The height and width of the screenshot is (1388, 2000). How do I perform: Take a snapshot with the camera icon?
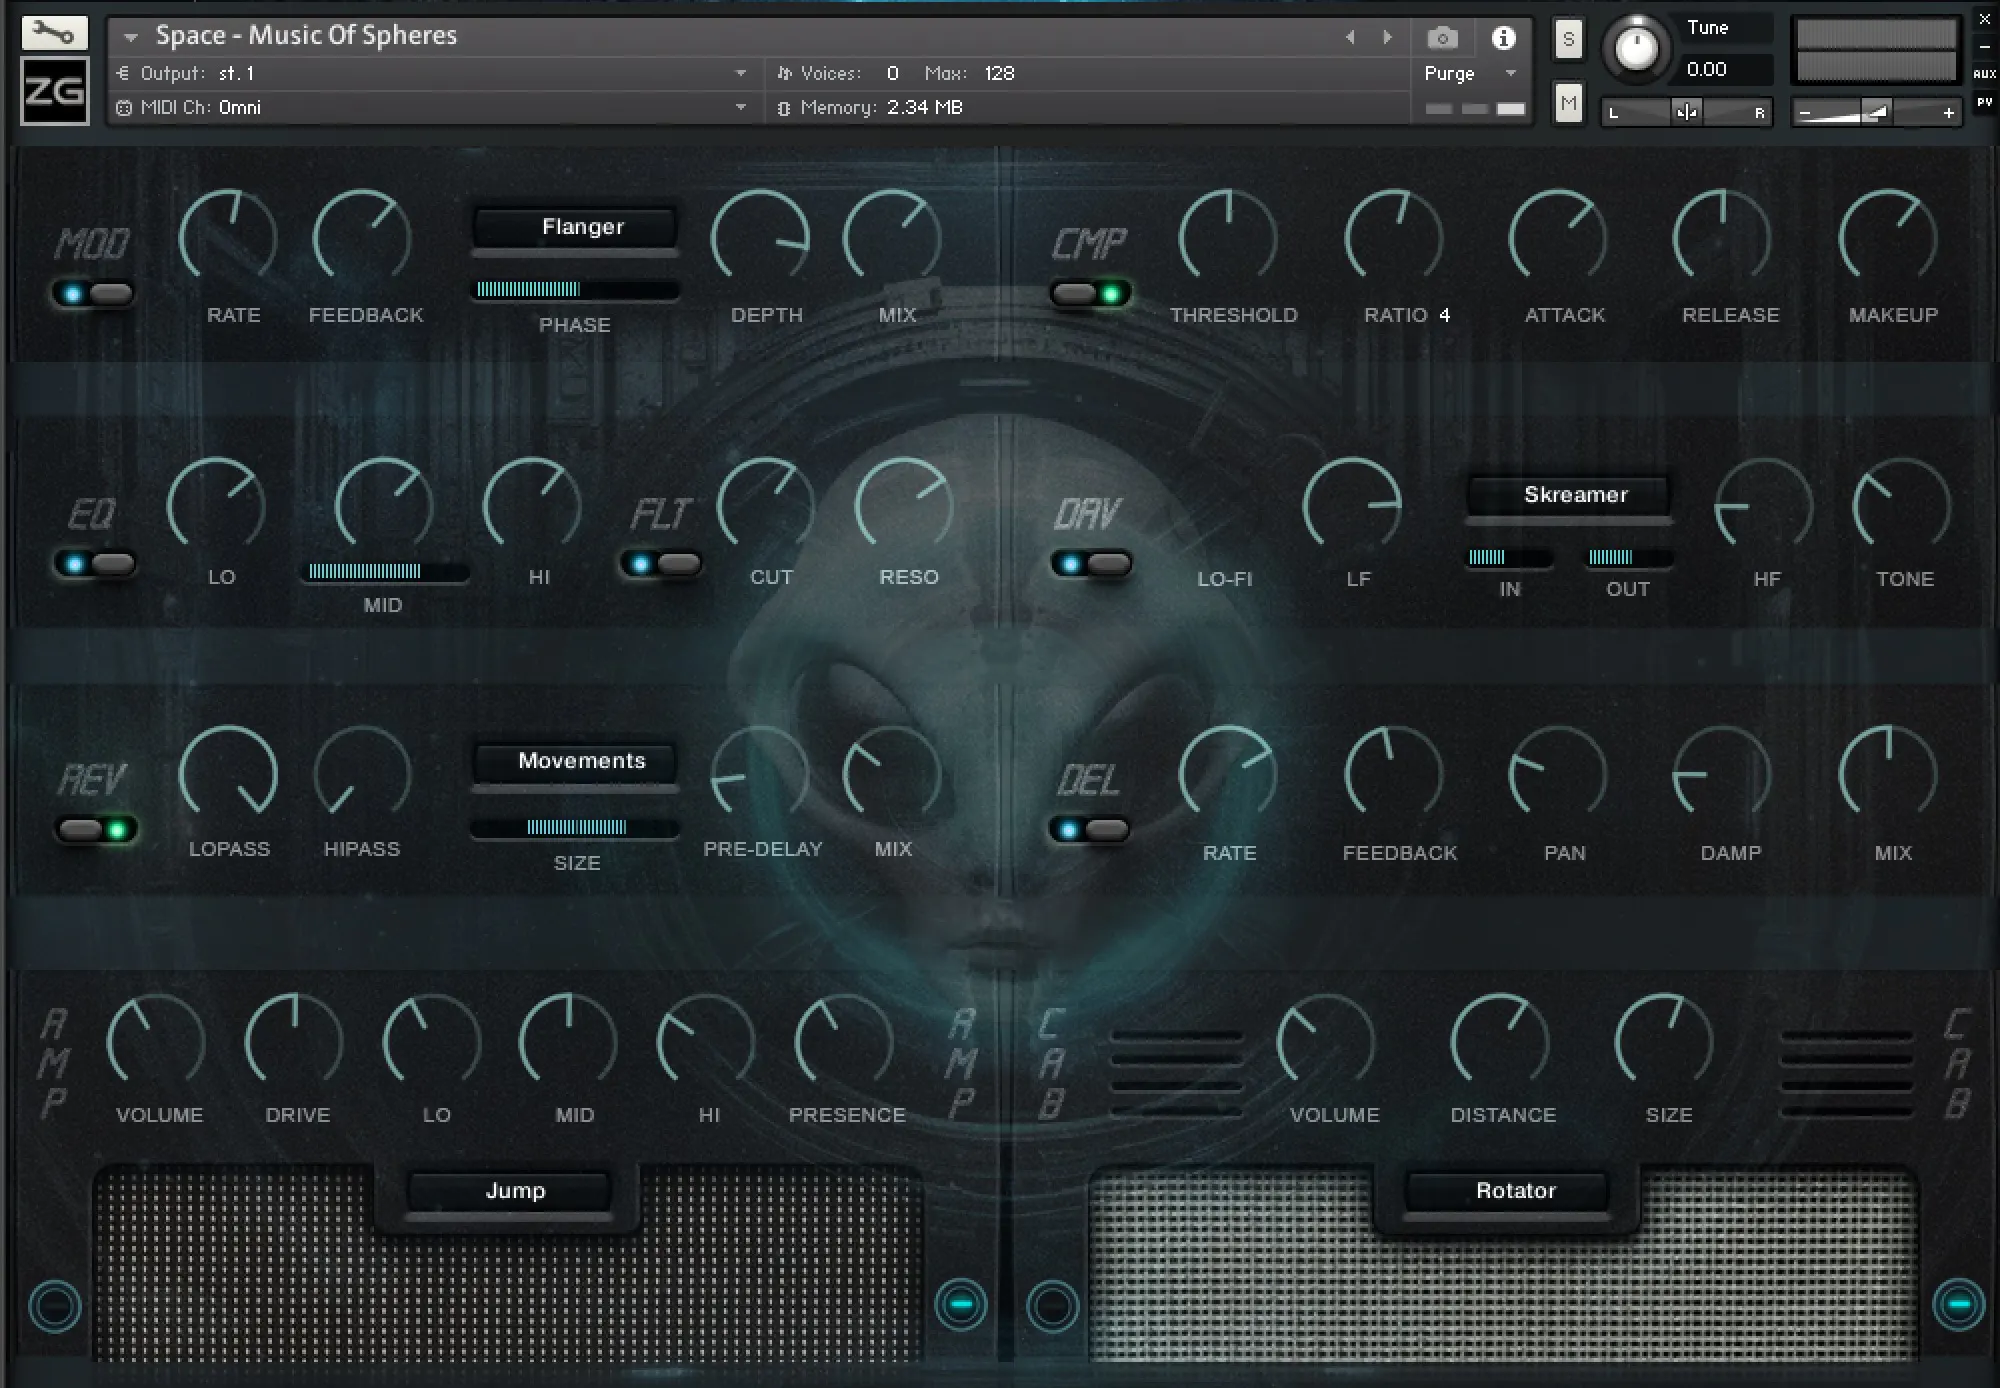click(1442, 38)
